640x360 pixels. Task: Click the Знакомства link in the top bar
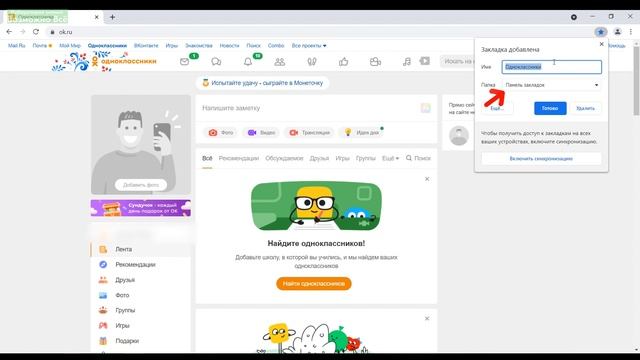(199, 46)
